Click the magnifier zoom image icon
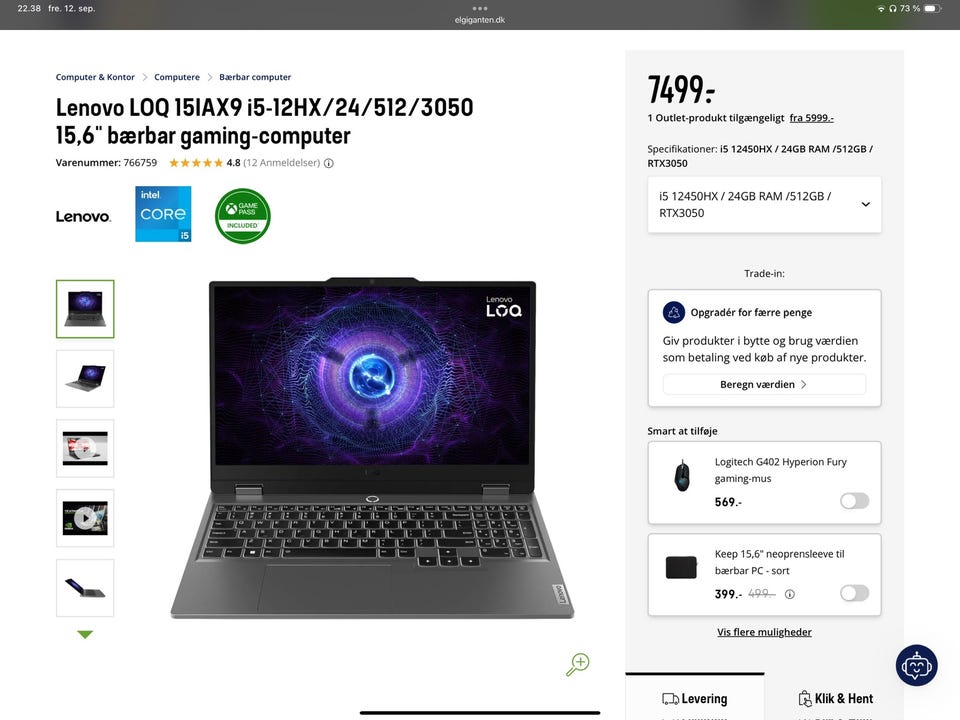 coord(577,664)
